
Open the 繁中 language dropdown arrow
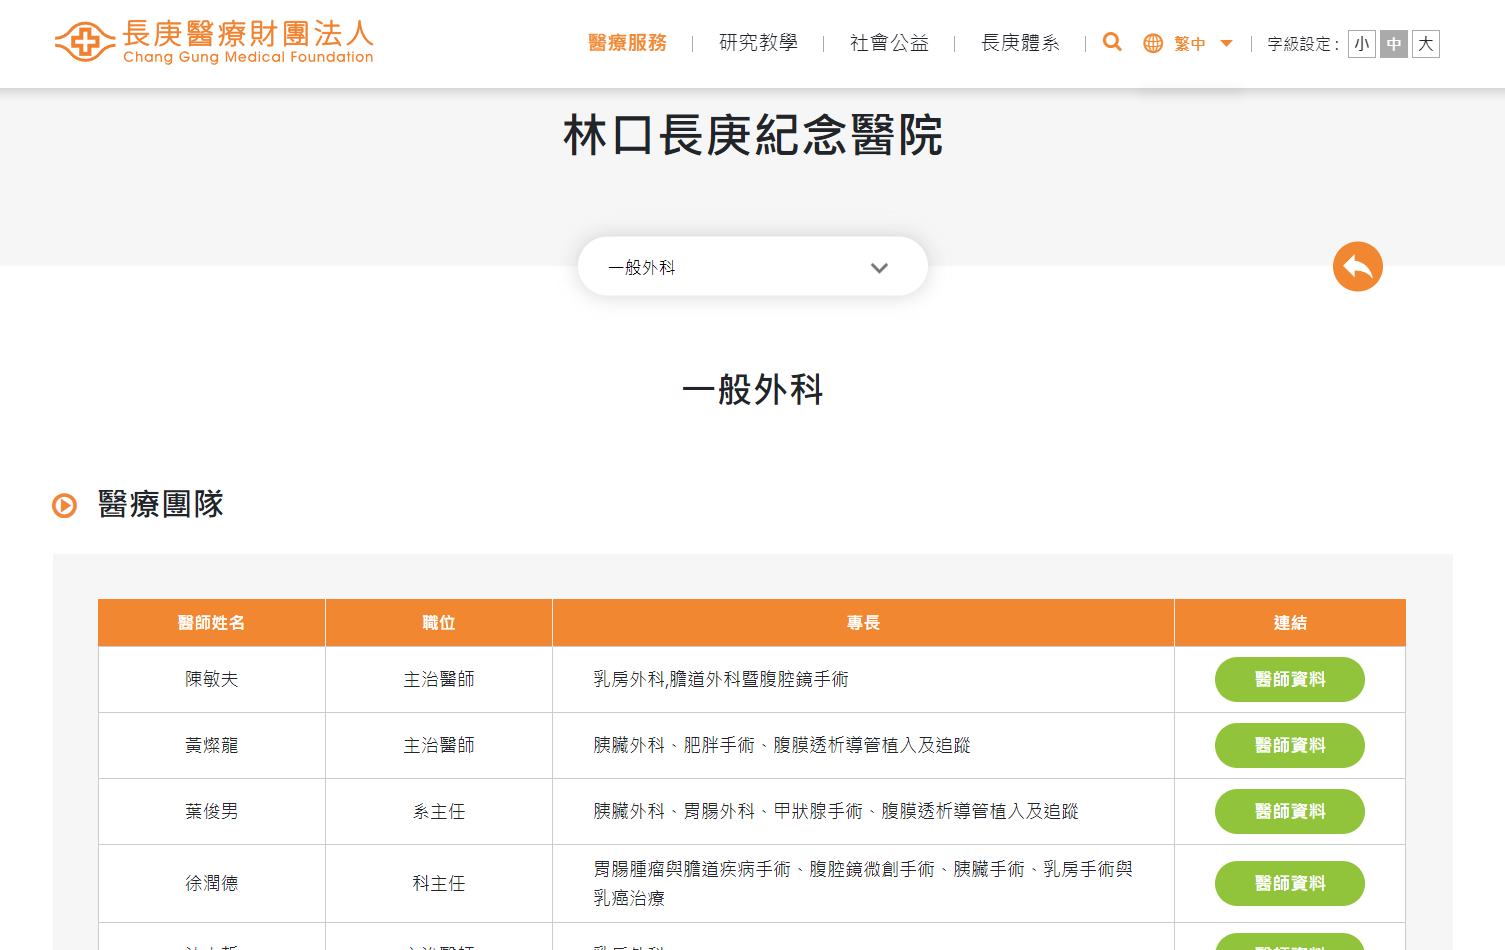click(x=1226, y=44)
